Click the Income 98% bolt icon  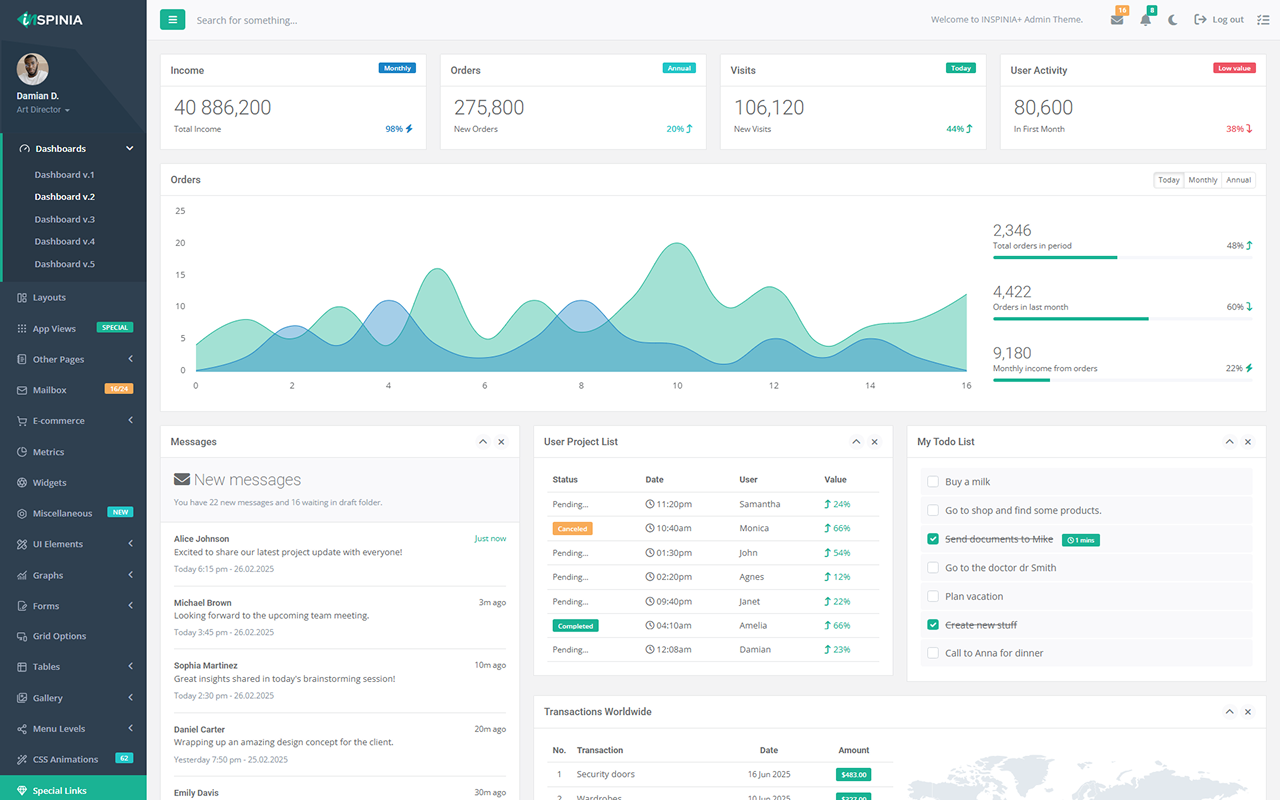tap(409, 129)
